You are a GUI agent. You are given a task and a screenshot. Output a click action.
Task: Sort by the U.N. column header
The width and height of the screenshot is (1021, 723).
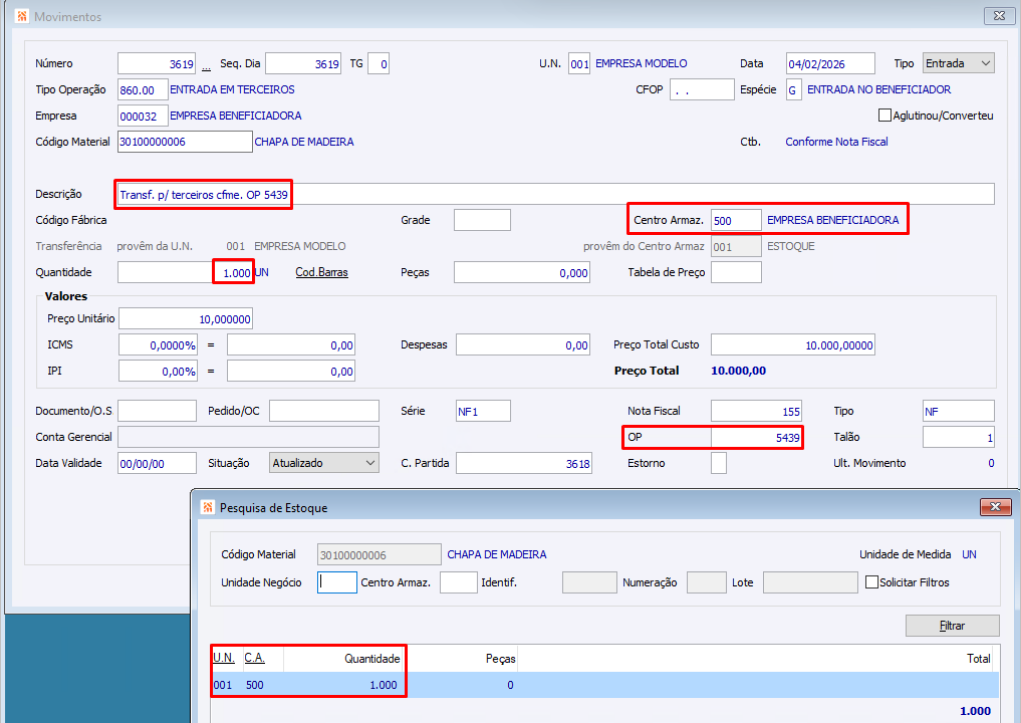click(x=223, y=658)
